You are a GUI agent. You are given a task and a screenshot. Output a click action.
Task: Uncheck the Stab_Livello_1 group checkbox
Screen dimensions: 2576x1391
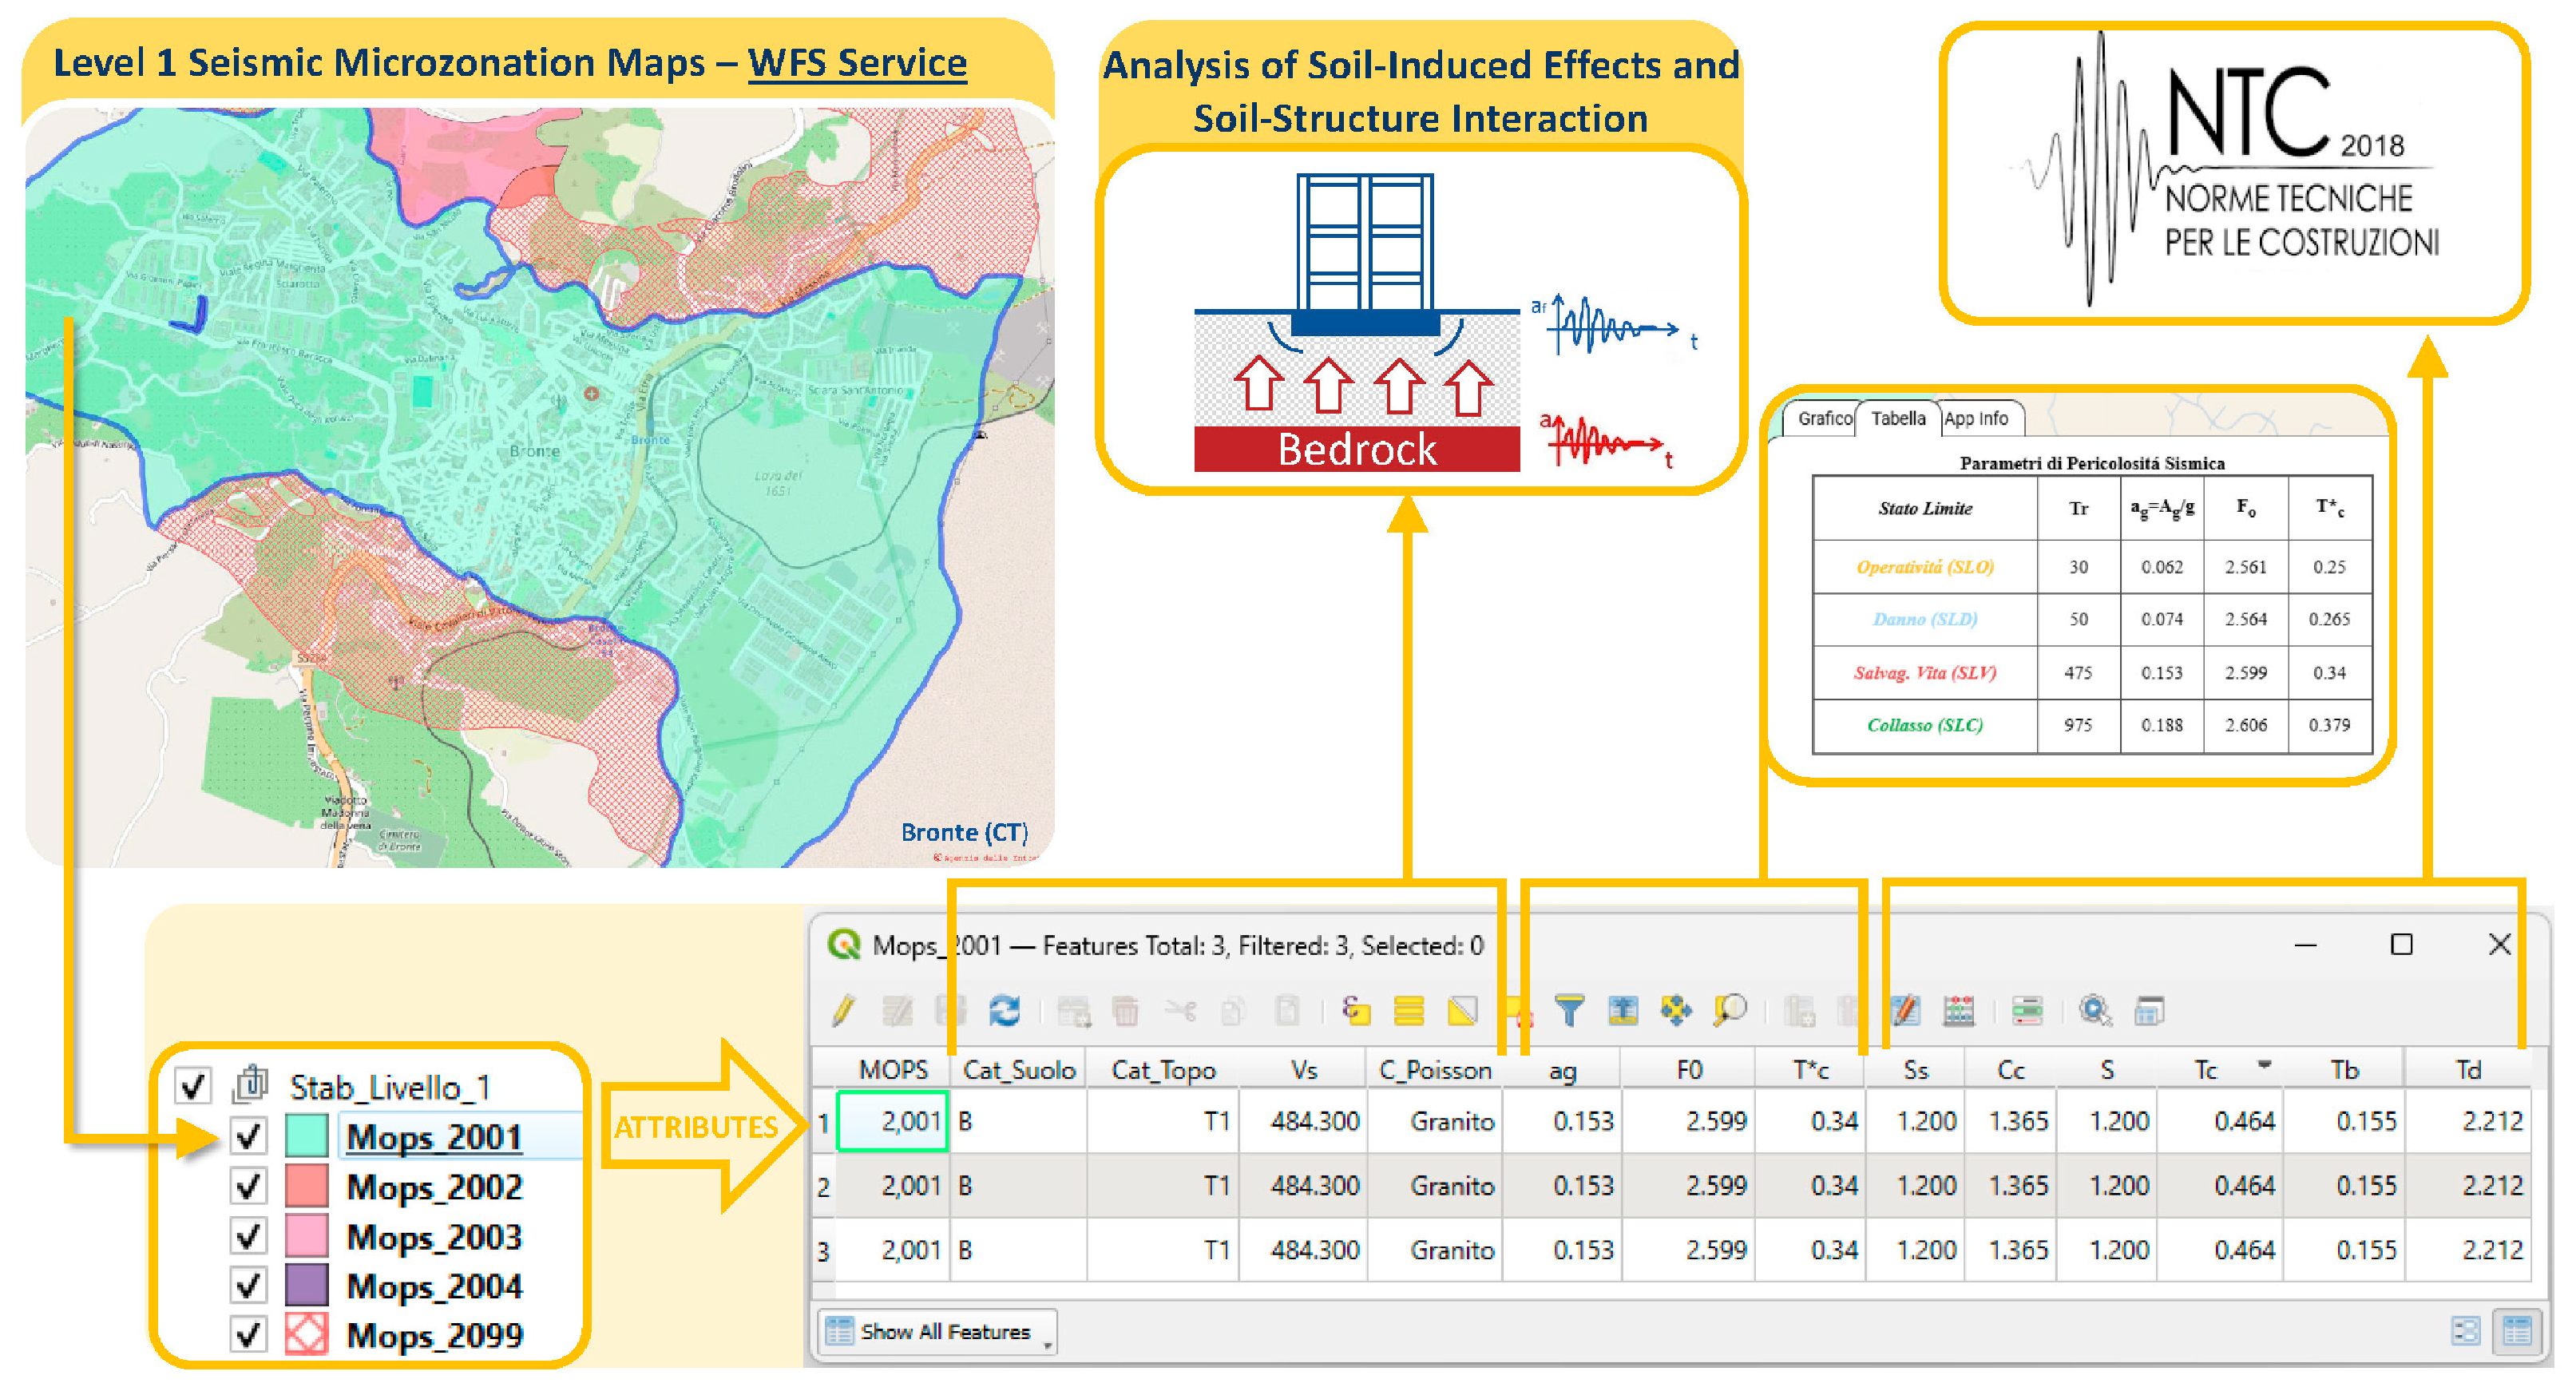(193, 1085)
